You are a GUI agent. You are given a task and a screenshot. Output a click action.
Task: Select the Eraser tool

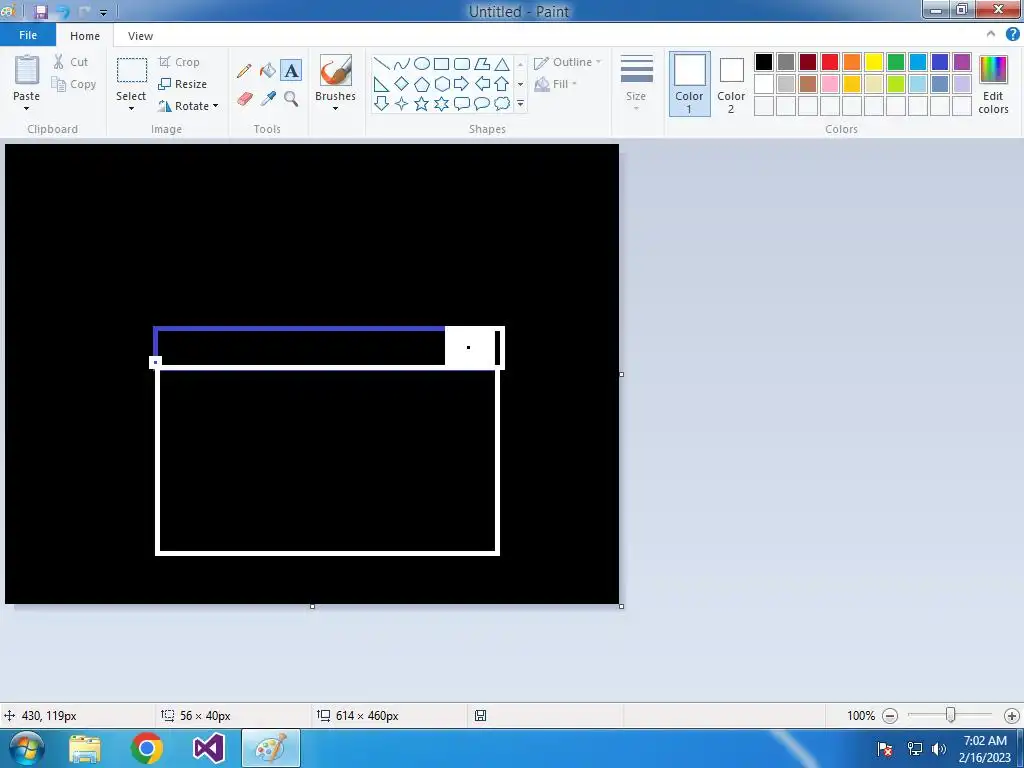[x=244, y=99]
